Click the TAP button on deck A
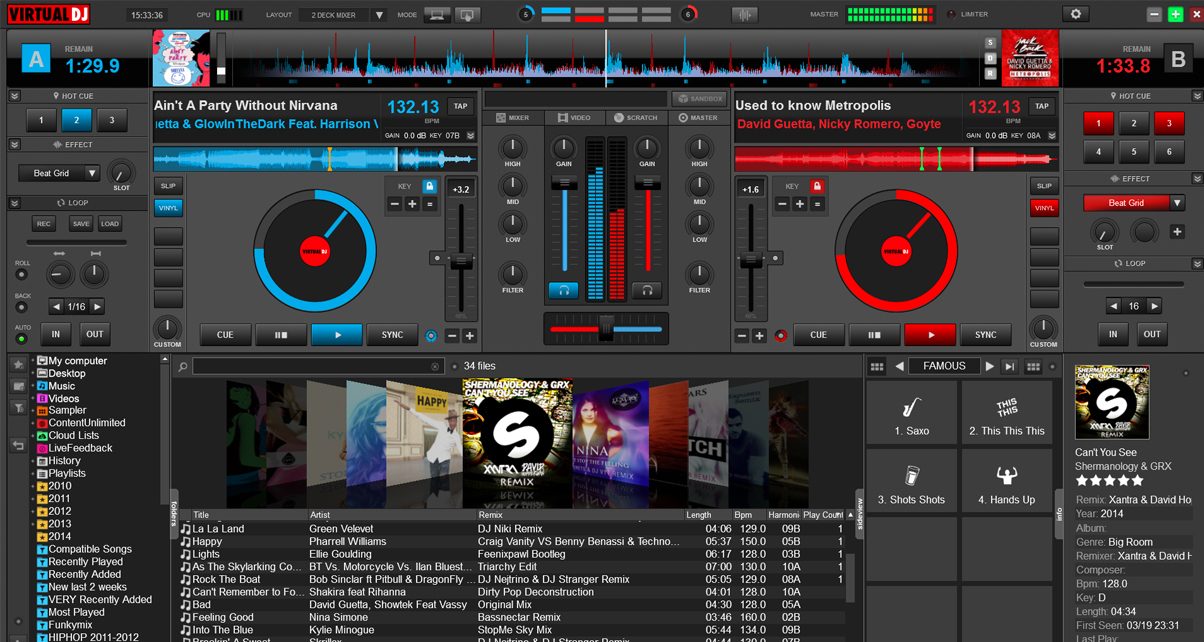 point(460,106)
